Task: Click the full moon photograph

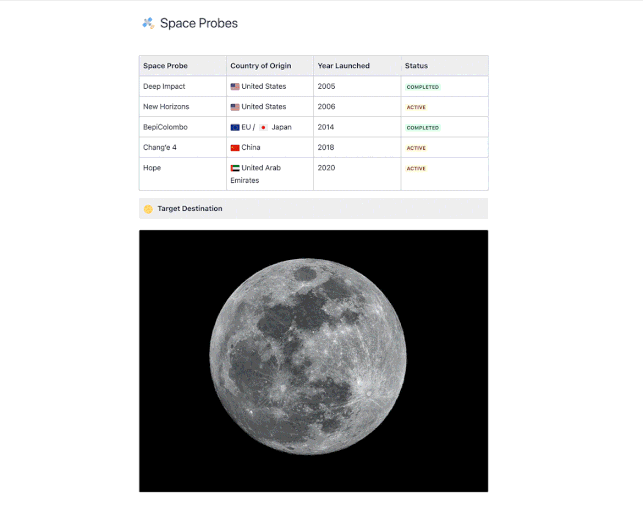Action: 314,361
